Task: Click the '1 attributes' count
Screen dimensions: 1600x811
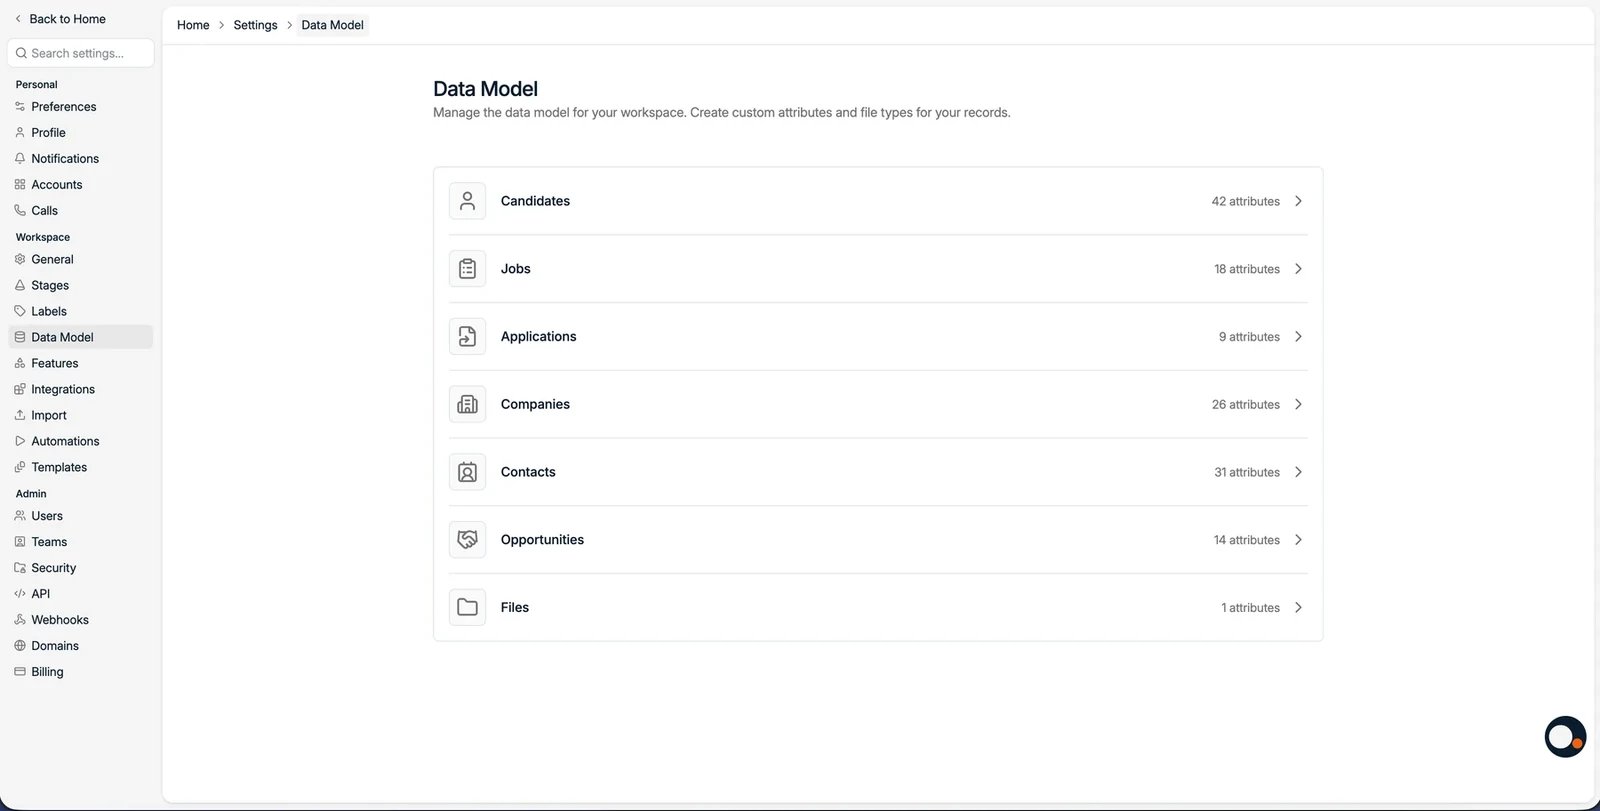Action: coord(1250,607)
